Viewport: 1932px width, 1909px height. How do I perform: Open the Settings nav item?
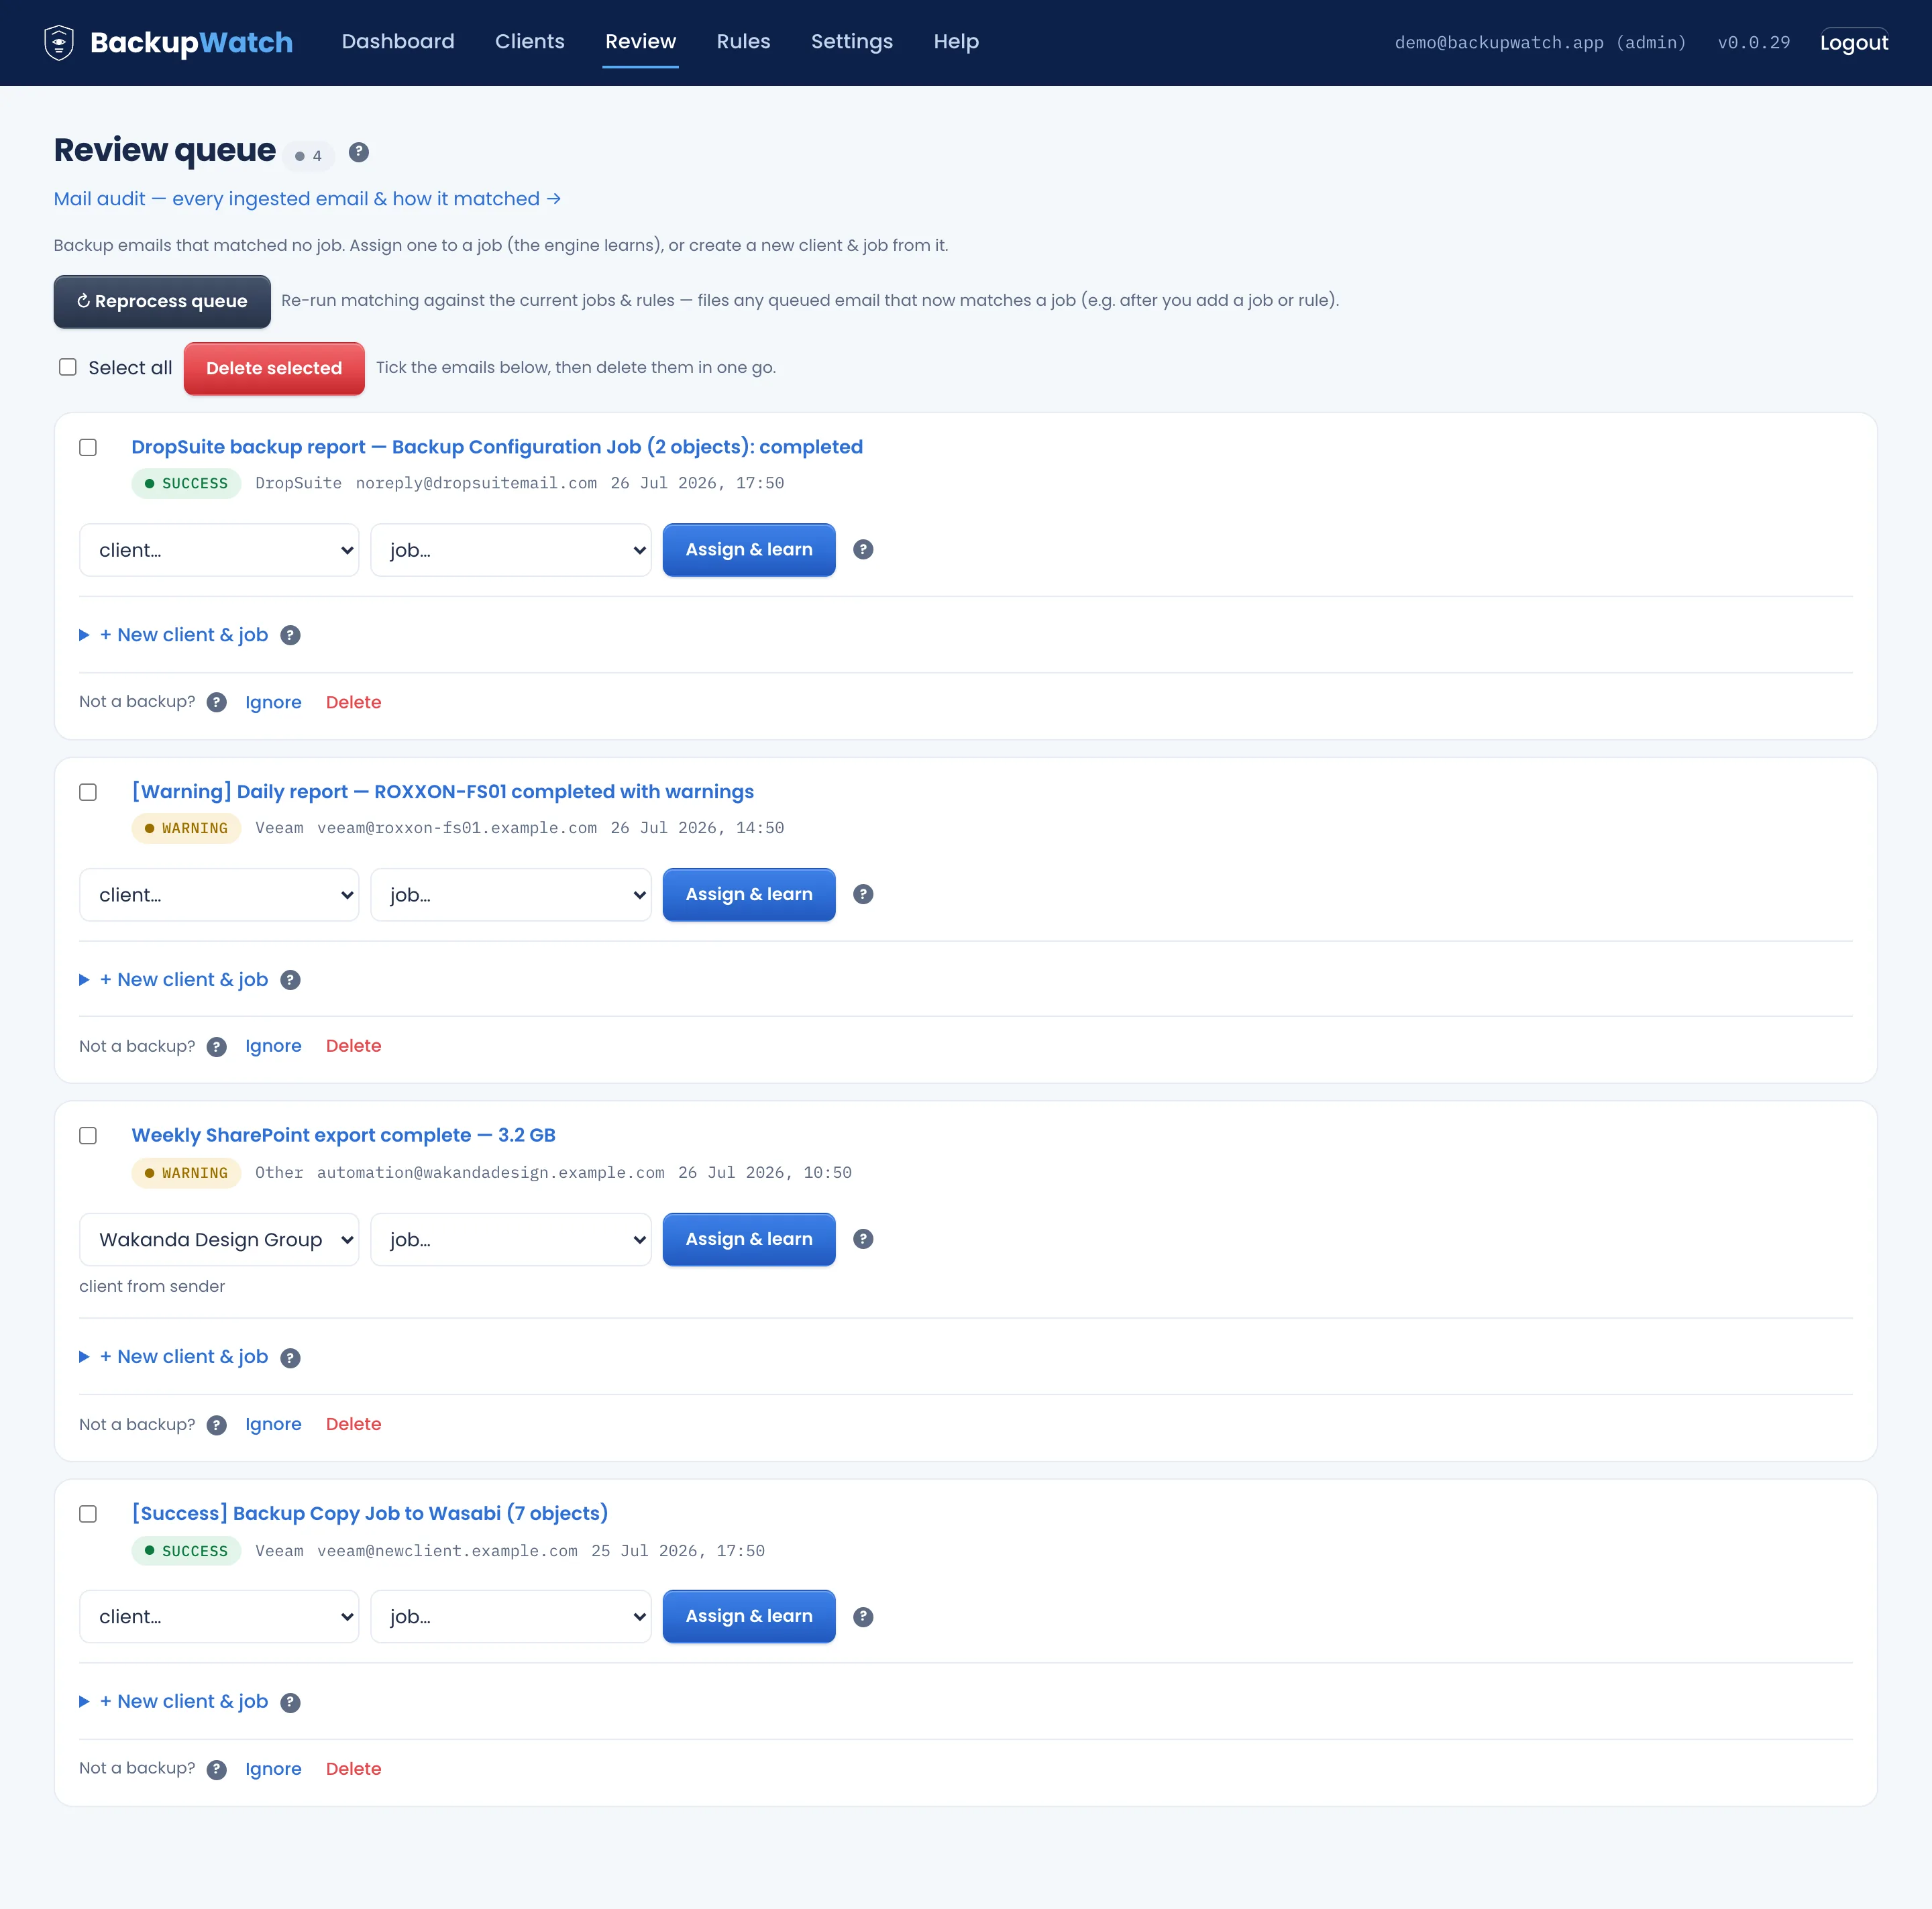pos(852,41)
